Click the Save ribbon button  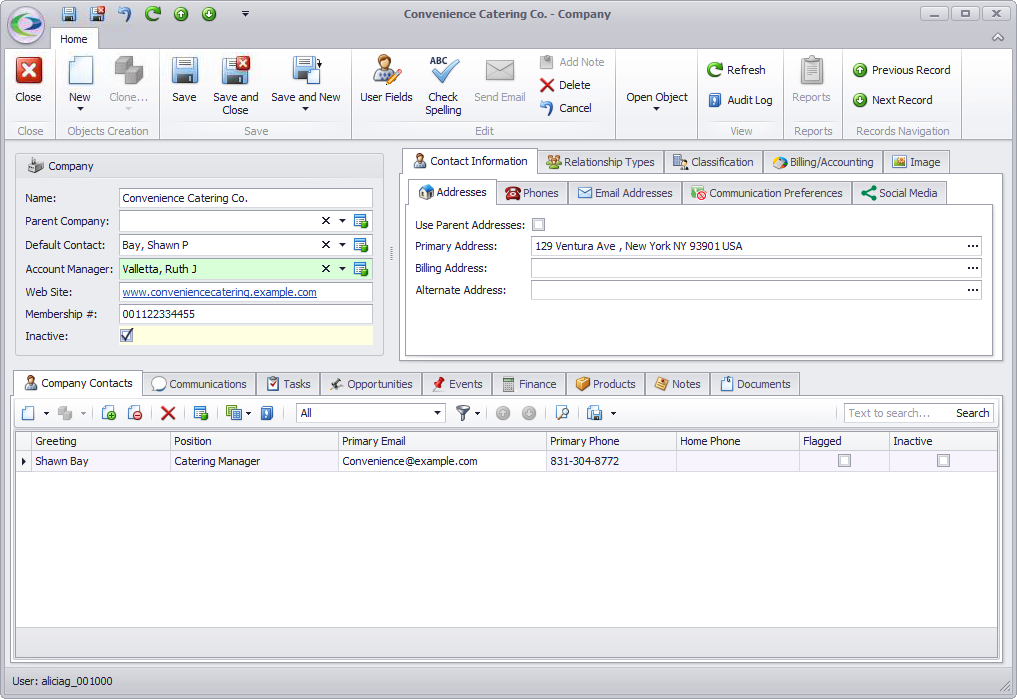tap(184, 80)
